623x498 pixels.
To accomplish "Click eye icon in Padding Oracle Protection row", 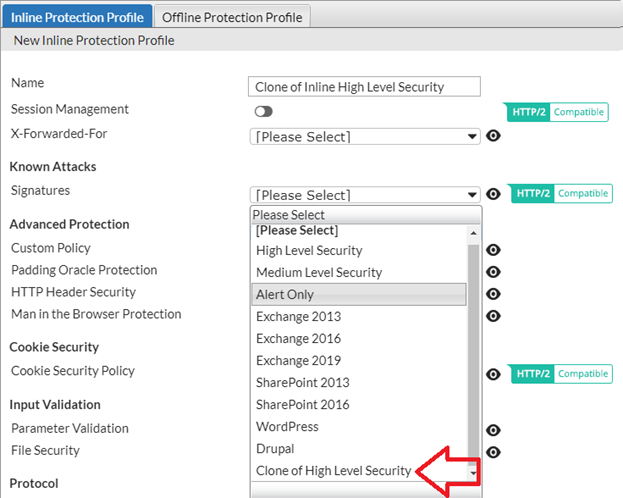I will pos(493,272).
